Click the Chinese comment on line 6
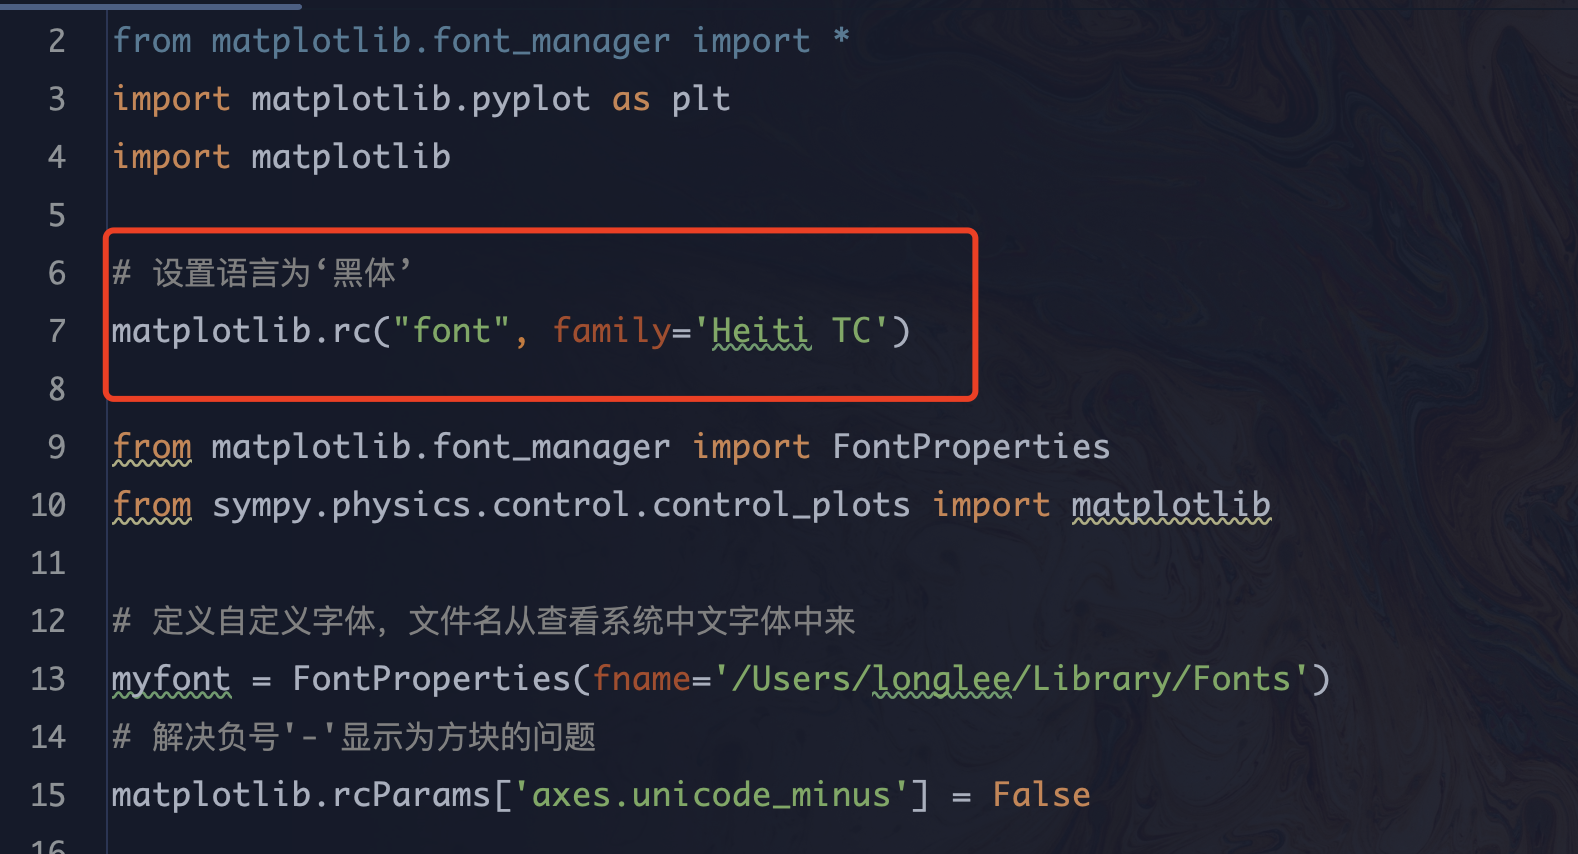The width and height of the screenshot is (1578, 854). click(262, 273)
